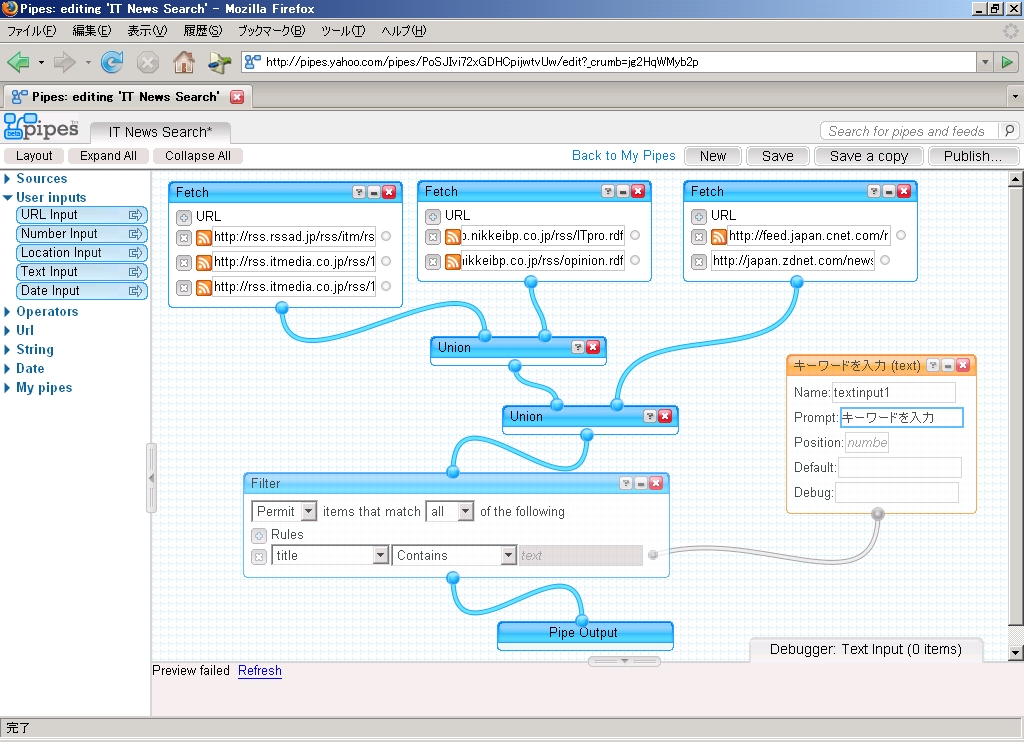Screen dimensions: 1024x742
Task: Remove the title rule in Filter module
Action: (258, 556)
